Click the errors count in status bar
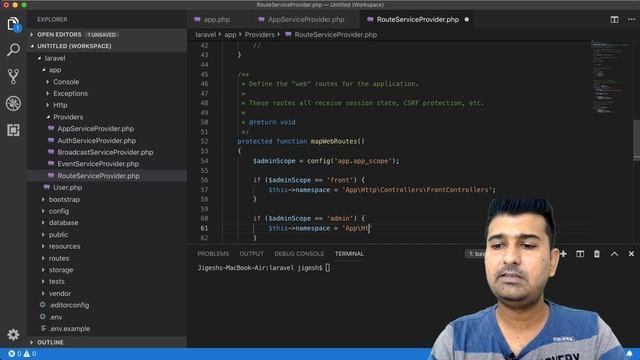Screen dimensions: 640x360 tap(15, 354)
